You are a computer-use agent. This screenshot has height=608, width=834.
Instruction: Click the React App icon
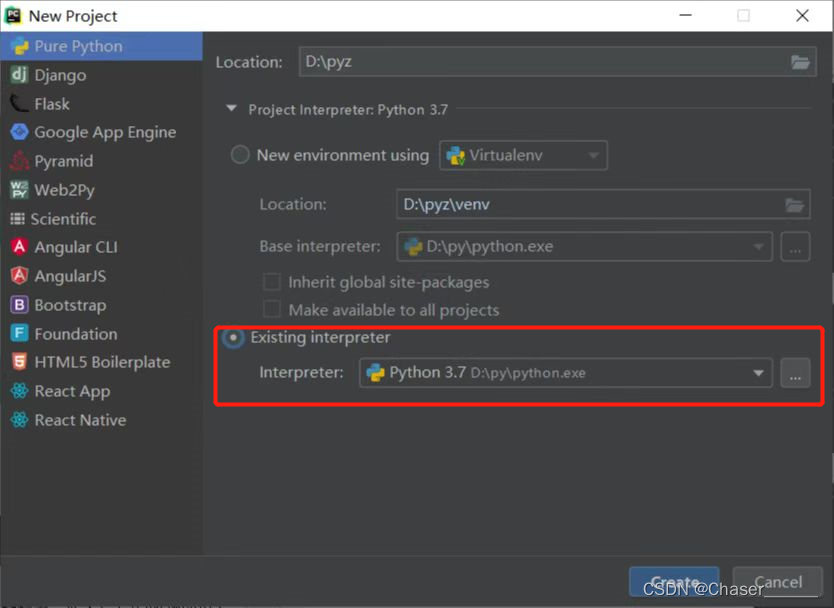(19, 391)
